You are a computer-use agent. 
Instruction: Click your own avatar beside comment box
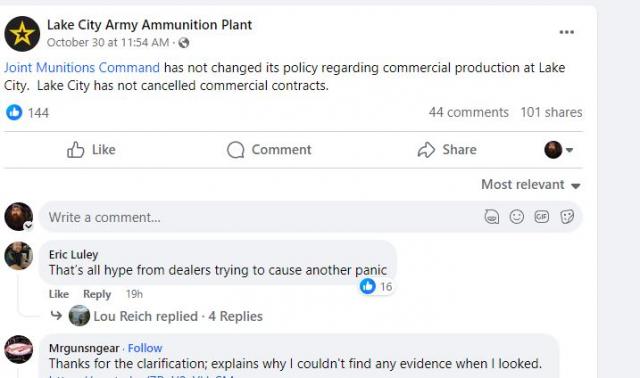pos(19,216)
